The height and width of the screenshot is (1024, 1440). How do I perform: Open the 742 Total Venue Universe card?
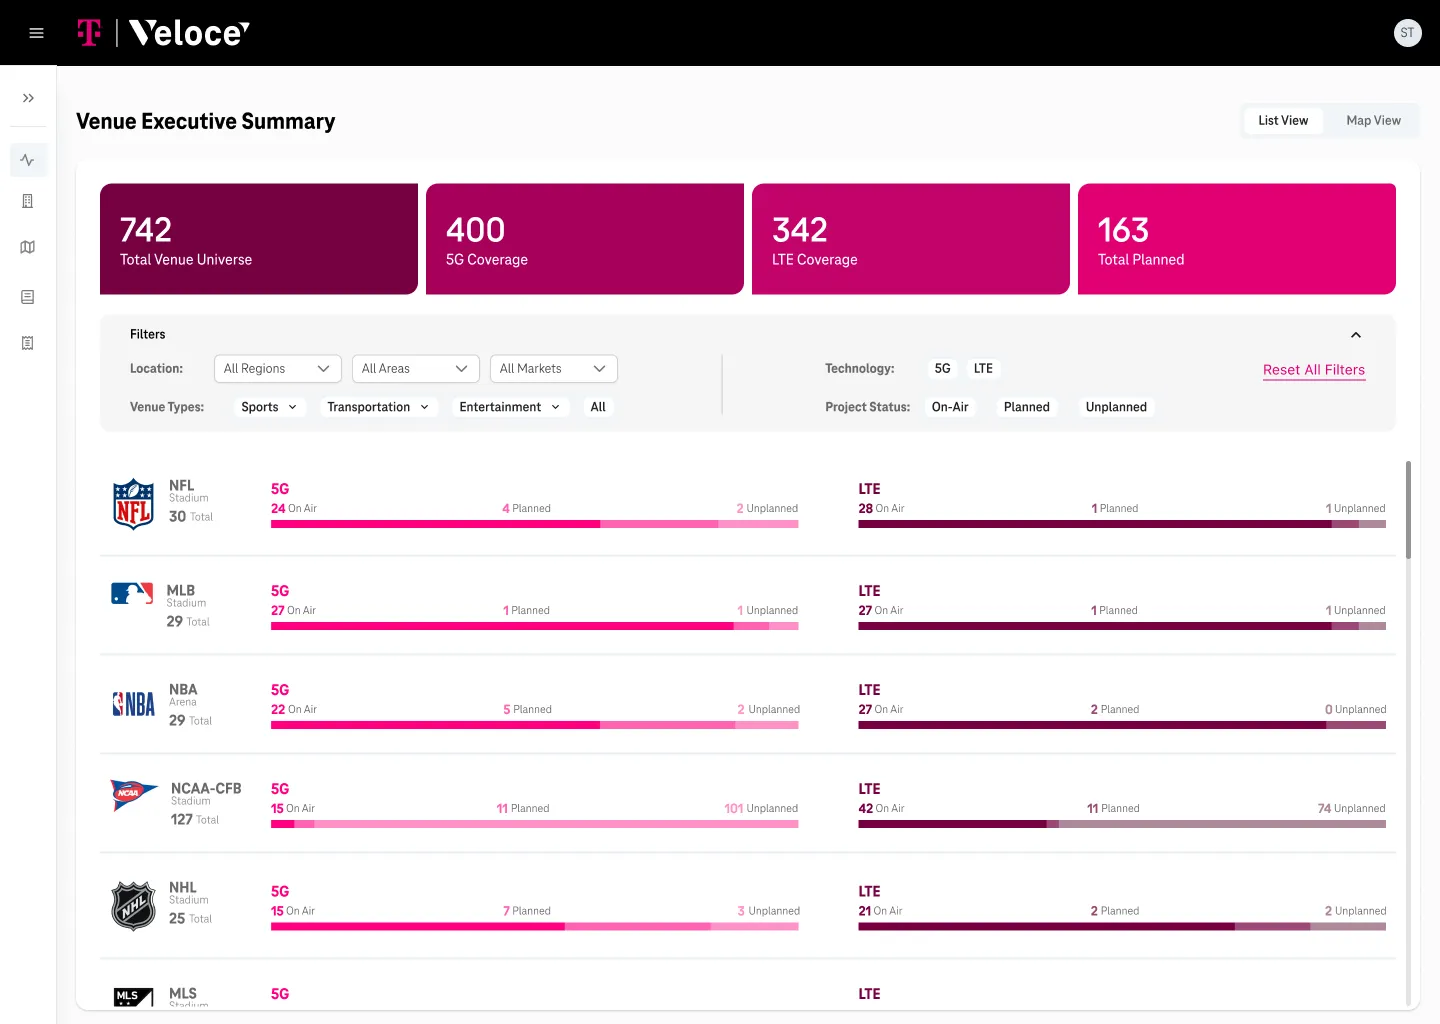click(259, 239)
